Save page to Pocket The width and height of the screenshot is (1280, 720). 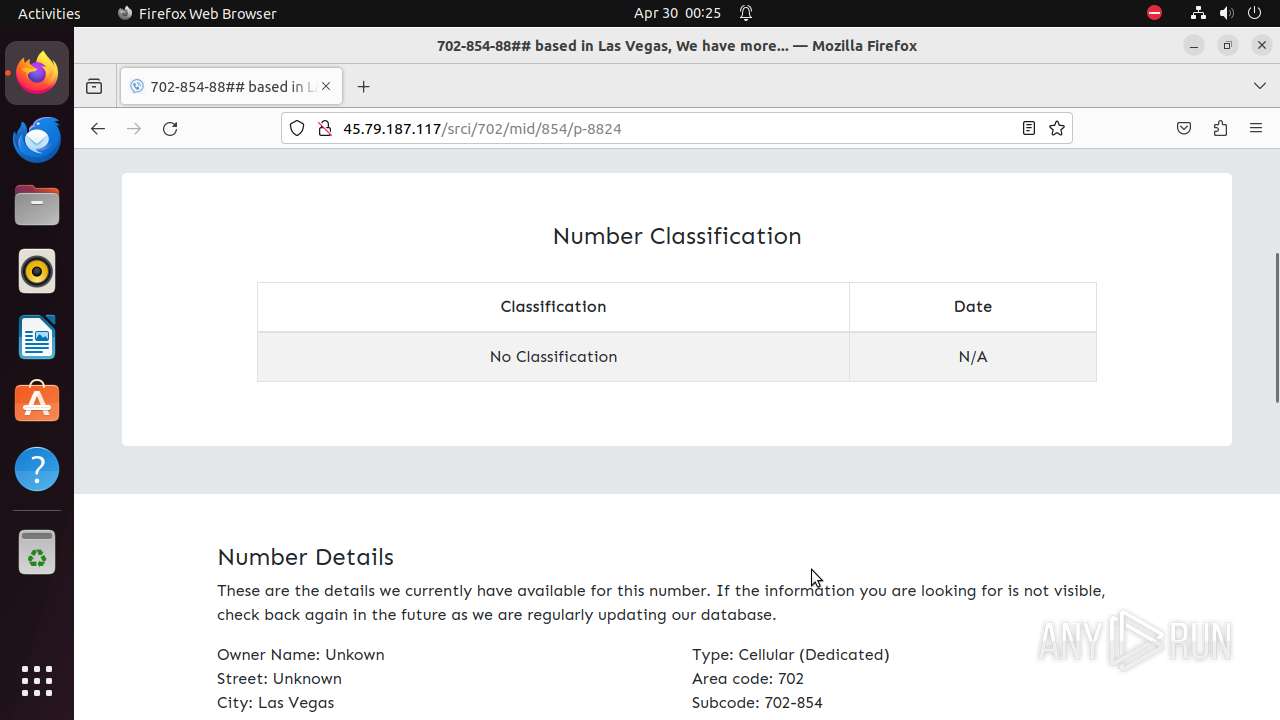pyautogui.click(x=1184, y=128)
